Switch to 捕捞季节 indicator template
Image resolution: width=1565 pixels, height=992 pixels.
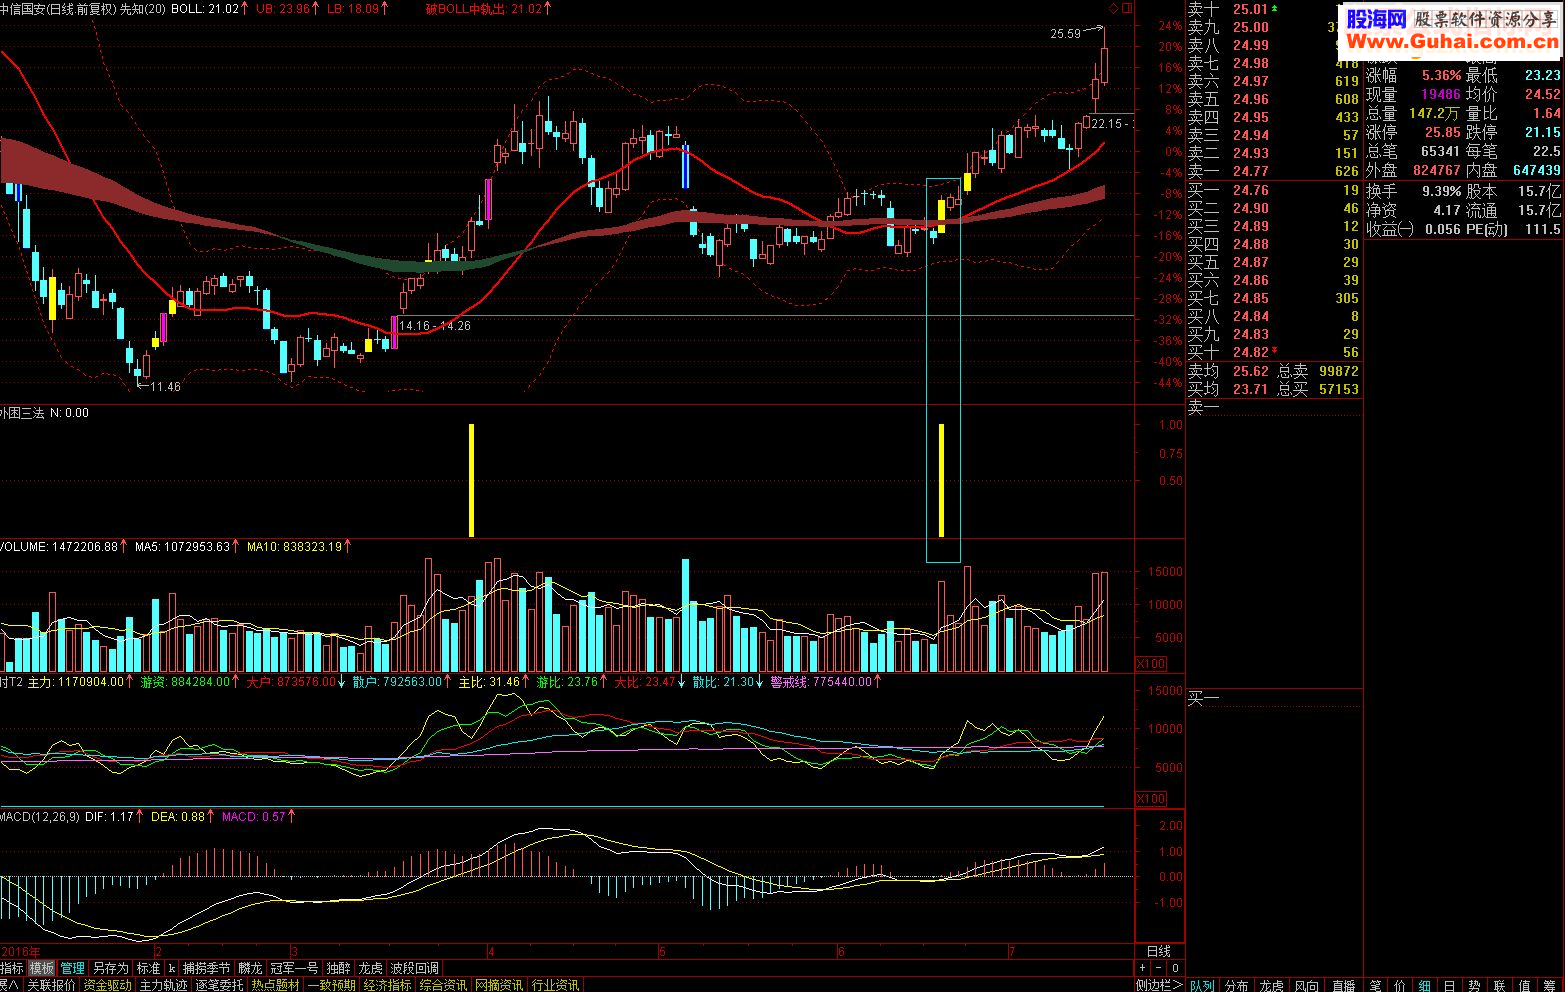click(206, 968)
